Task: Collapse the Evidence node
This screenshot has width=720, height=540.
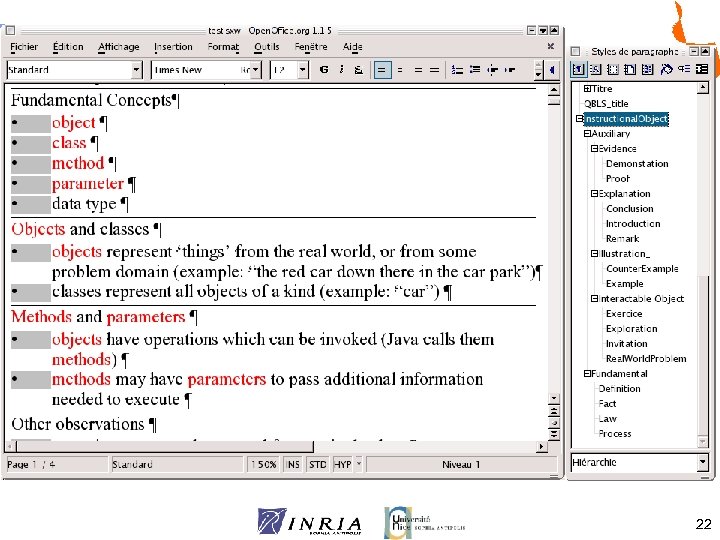Action: point(594,149)
